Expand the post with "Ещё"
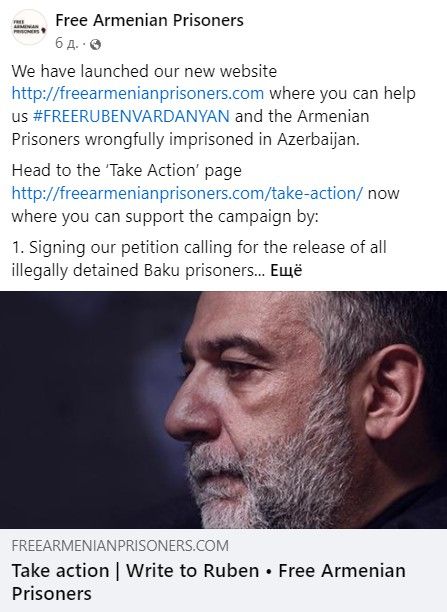This screenshot has height=612, width=447. 286,270
